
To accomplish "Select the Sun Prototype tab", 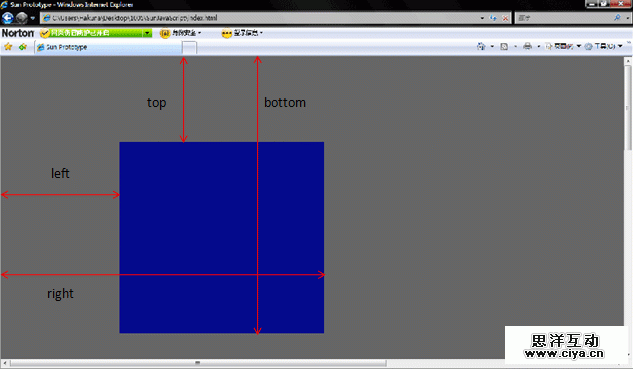I will pos(108,47).
